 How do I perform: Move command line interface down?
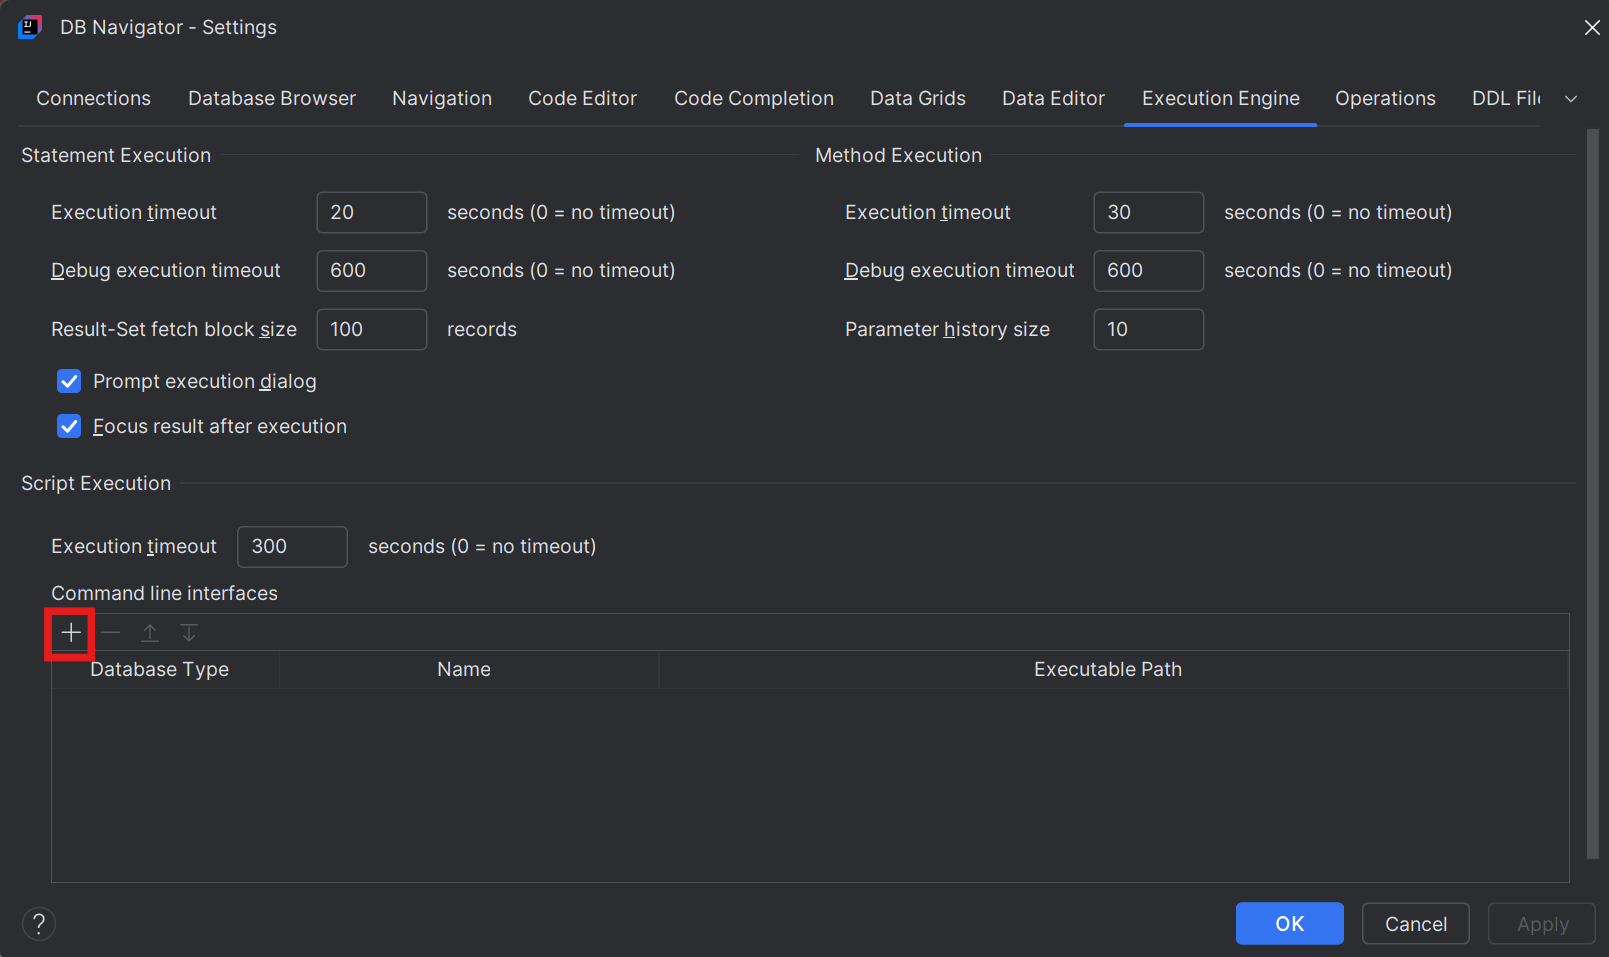pyautogui.click(x=189, y=633)
